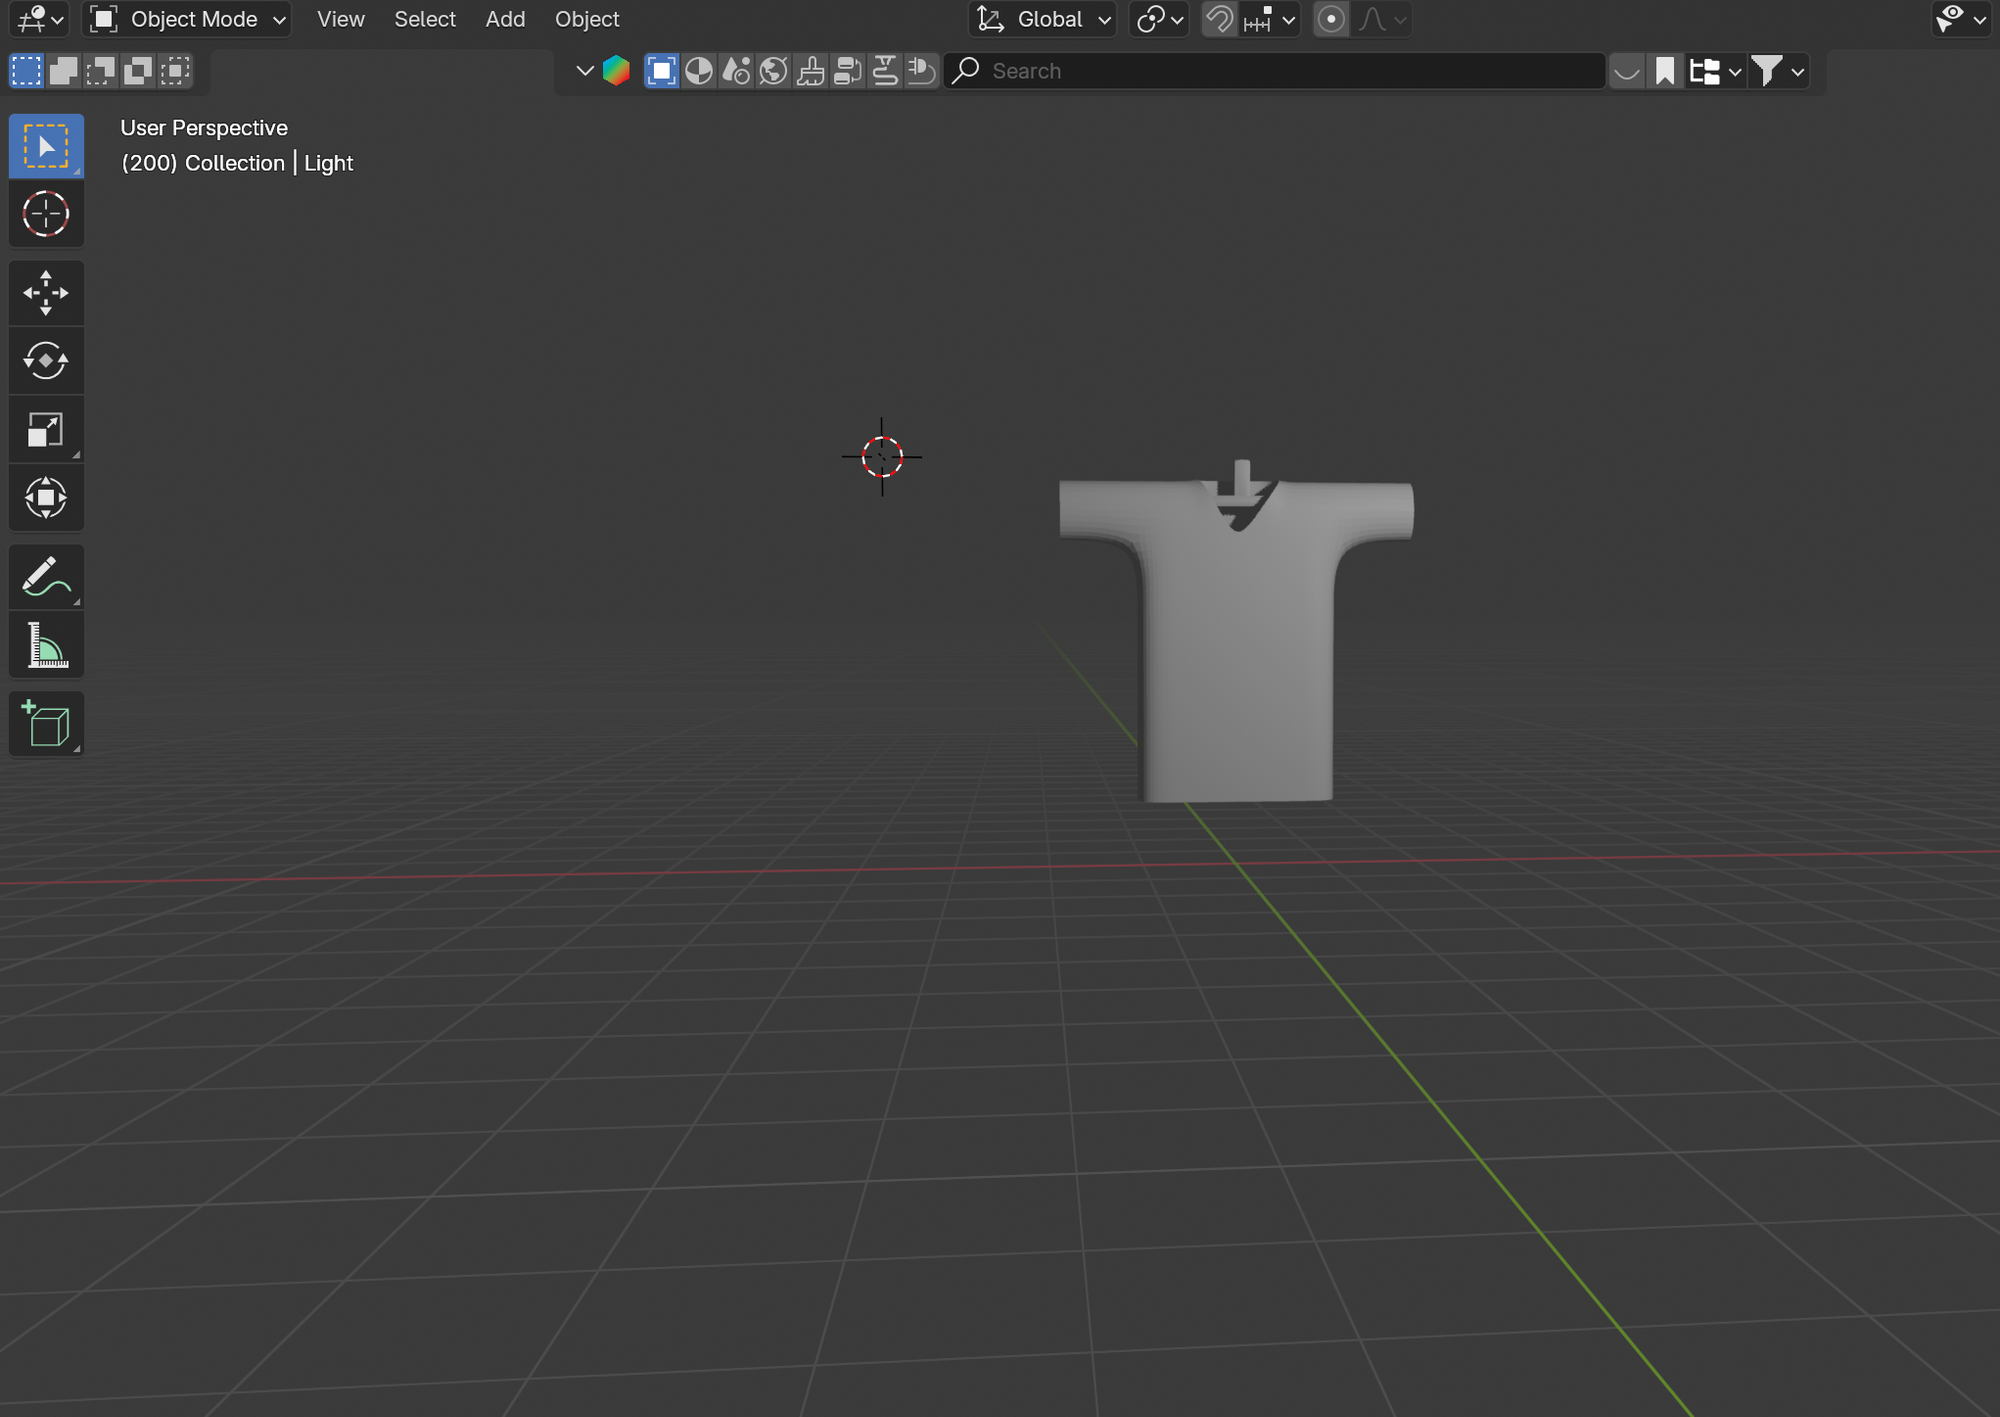
Task: Click the bookmark icon button
Action: tap(1664, 71)
